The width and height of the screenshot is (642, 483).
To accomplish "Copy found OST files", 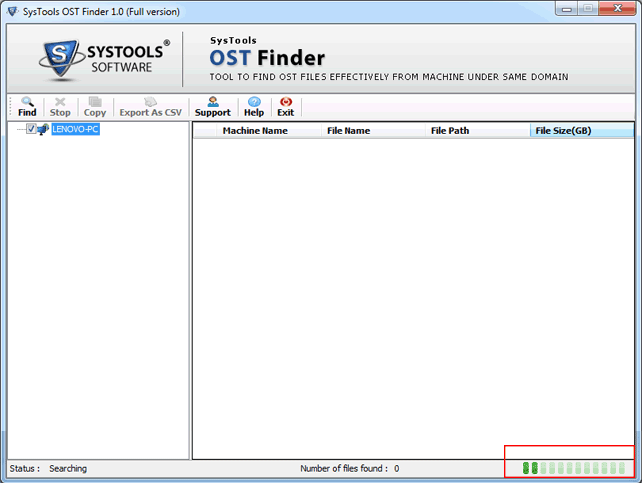I will [95, 107].
